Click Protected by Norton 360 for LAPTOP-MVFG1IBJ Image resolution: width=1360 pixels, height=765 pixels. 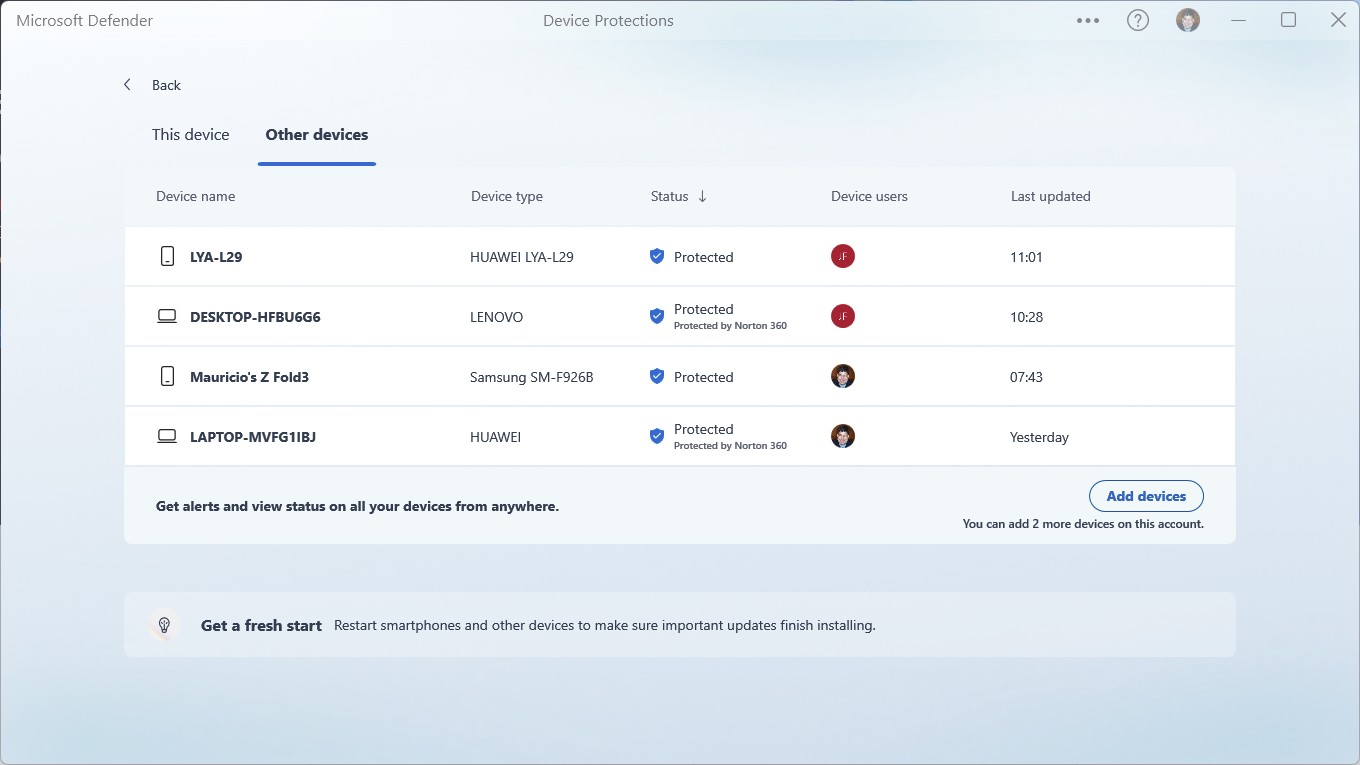click(730, 446)
